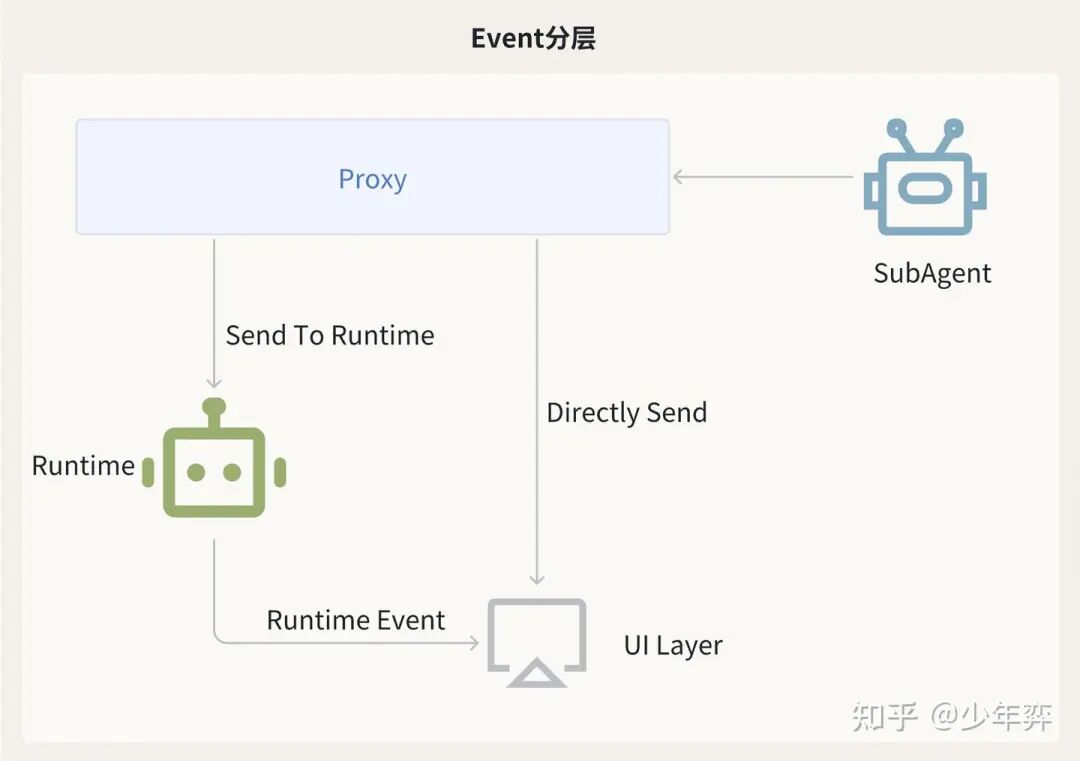This screenshot has width=1080, height=761.
Task: Click the Directly Send arrowhead above UI Layer
Action: pos(537,578)
